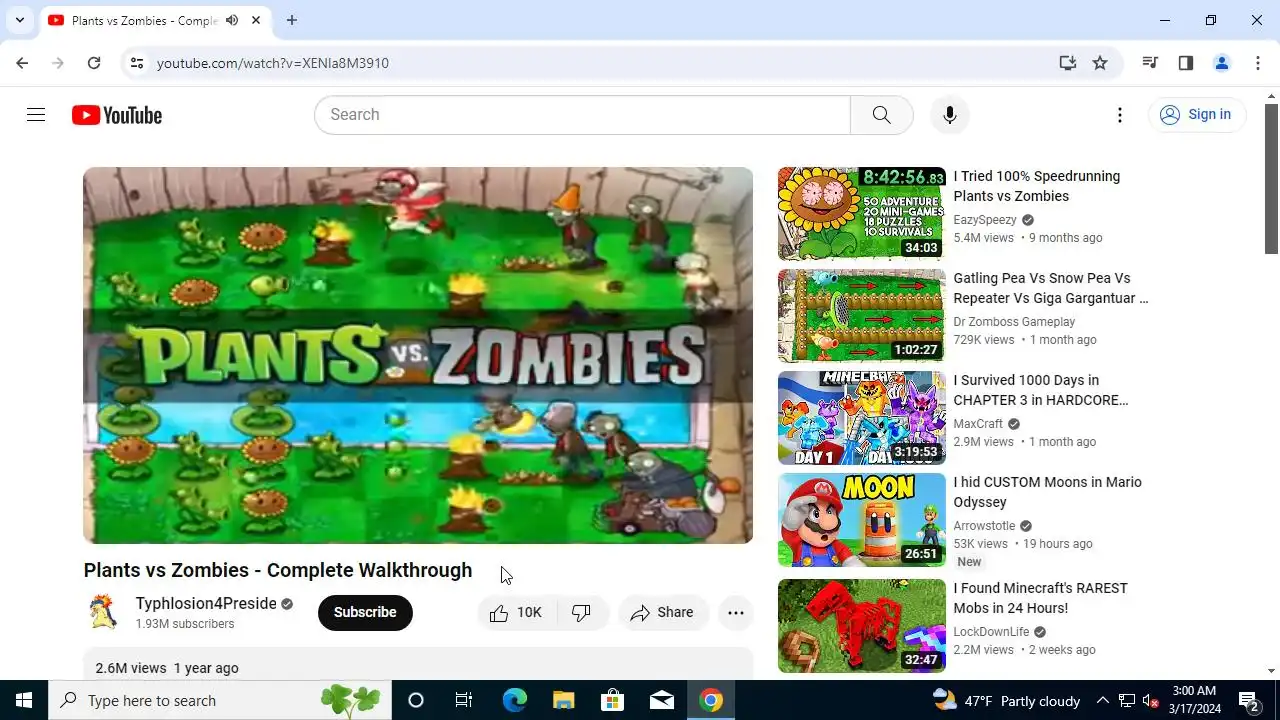
Task: Click Typhlosion4Preside channel avatar
Action: pos(103,612)
